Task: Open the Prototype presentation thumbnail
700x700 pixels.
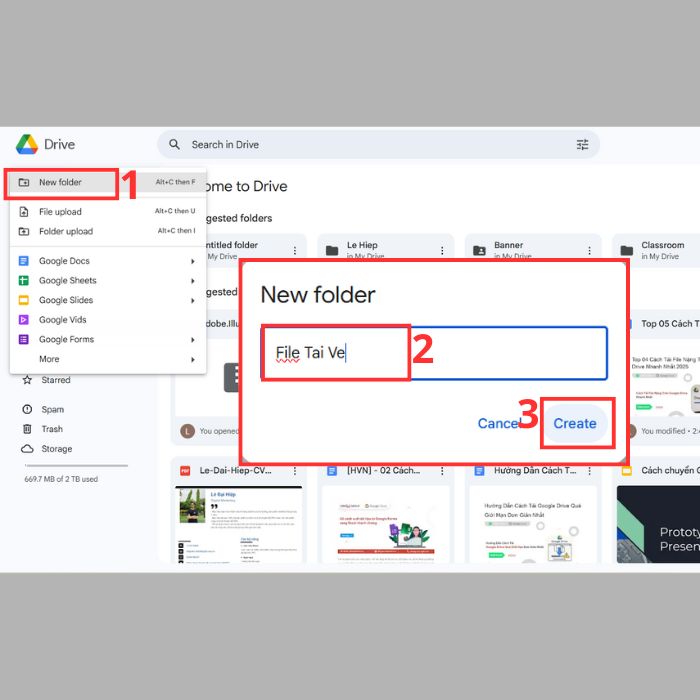Action: (658, 525)
